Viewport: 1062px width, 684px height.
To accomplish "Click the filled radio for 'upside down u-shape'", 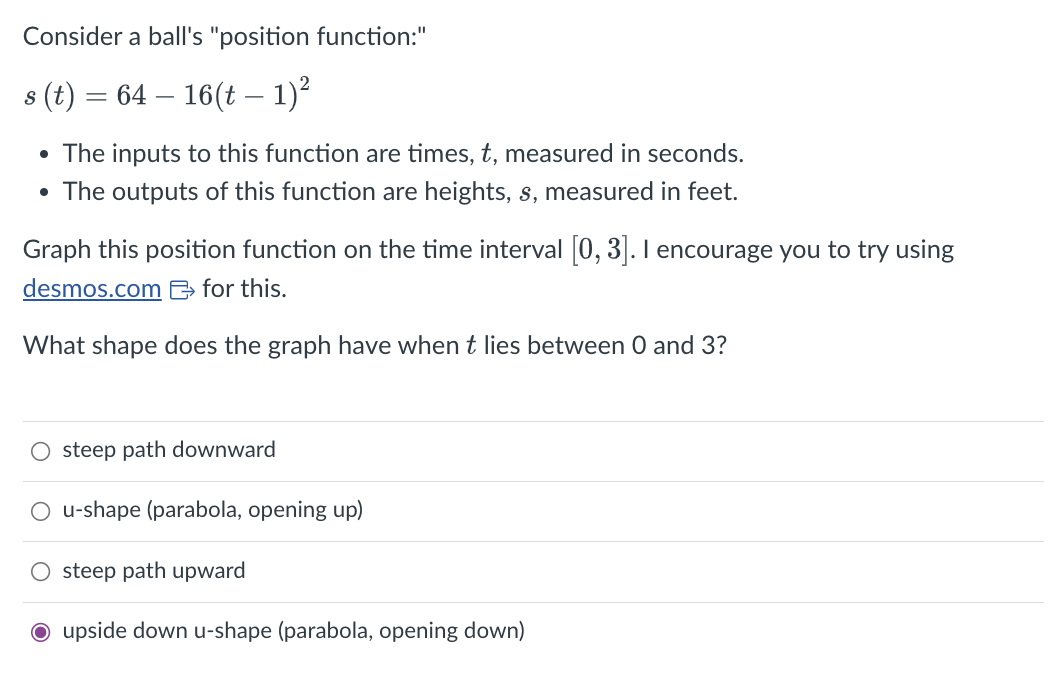I will (x=40, y=631).
